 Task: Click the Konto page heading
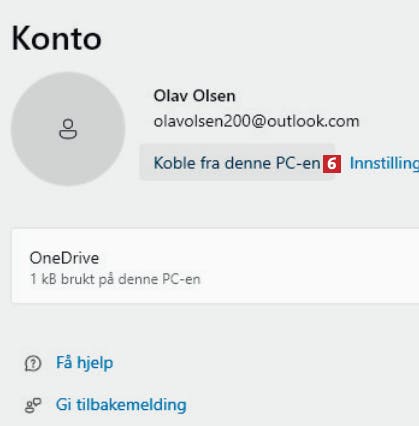click(x=57, y=39)
